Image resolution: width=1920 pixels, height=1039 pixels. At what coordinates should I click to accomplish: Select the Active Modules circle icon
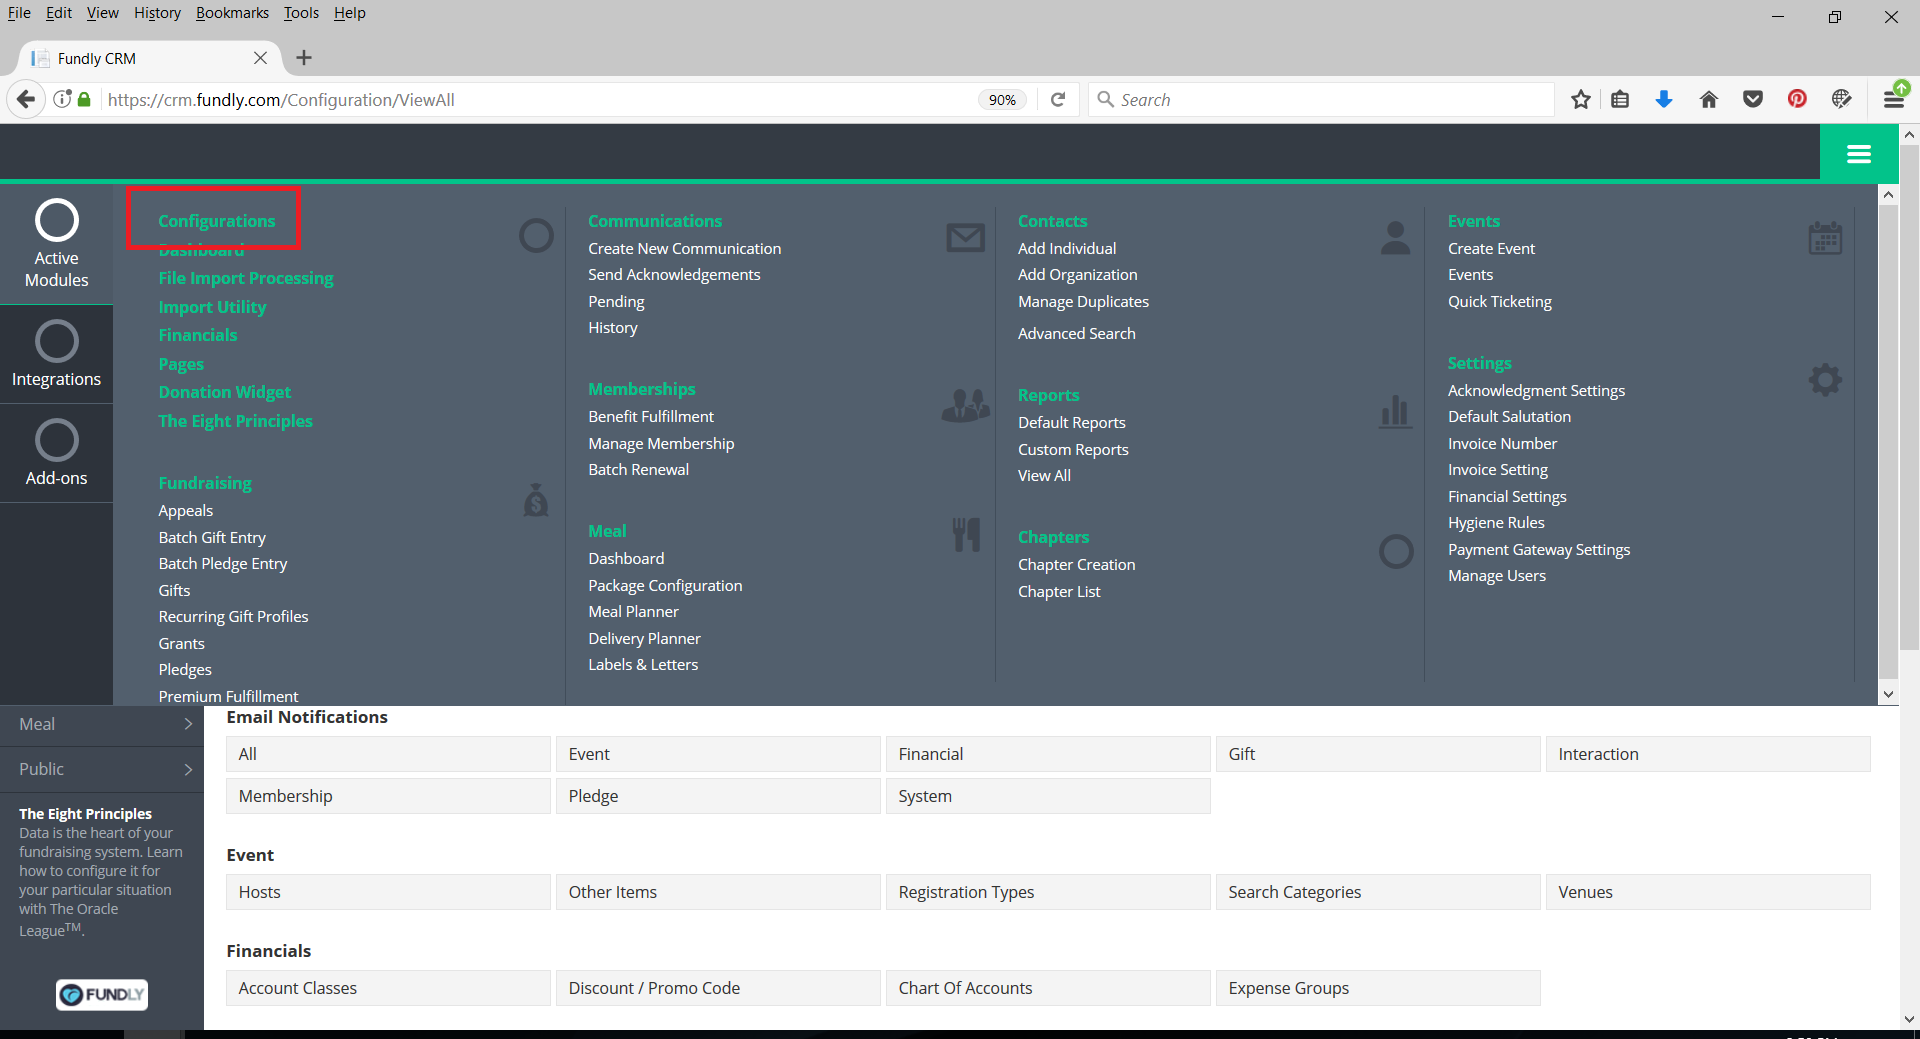pos(57,220)
